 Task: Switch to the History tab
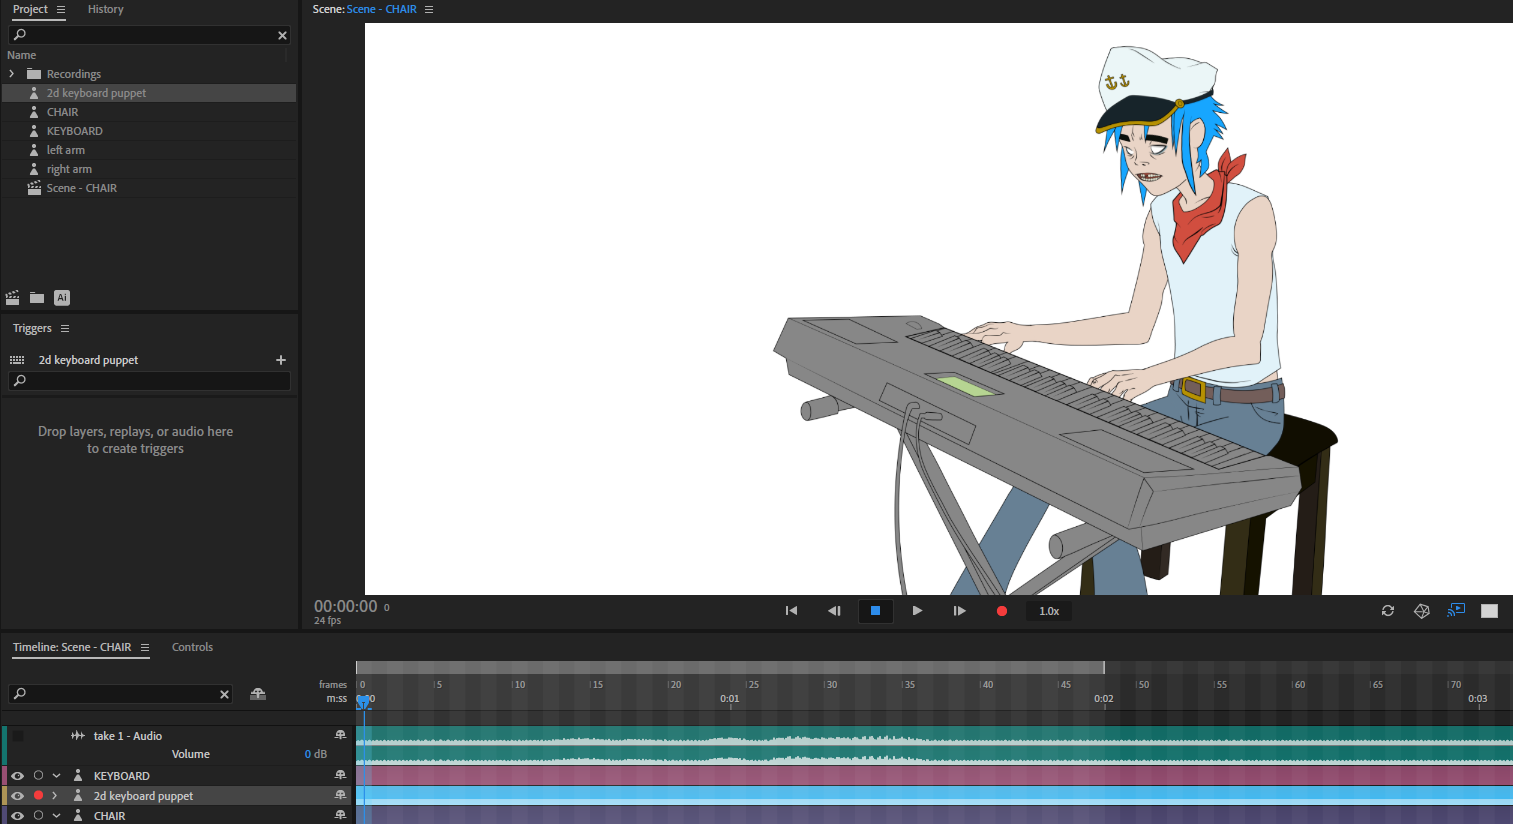coord(105,9)
